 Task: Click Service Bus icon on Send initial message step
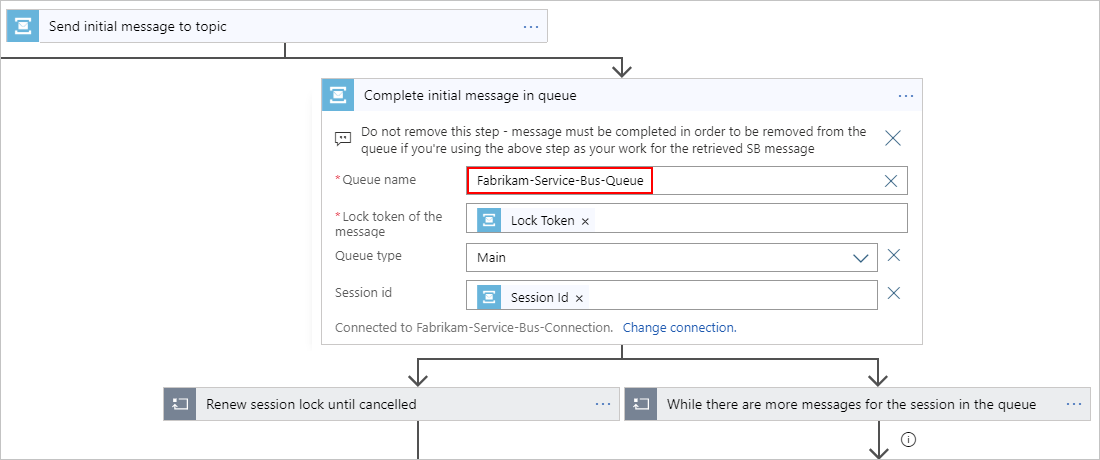(x=23, y=27)
